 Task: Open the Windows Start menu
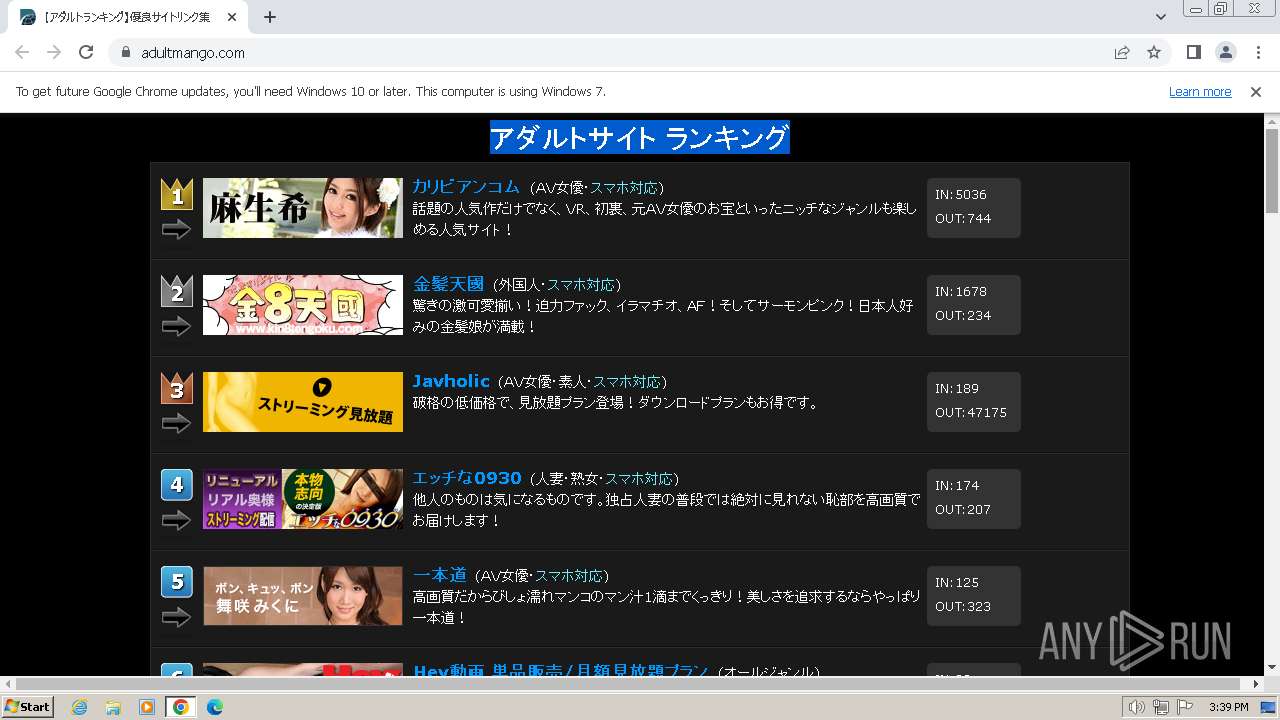[x=27, y=707]
